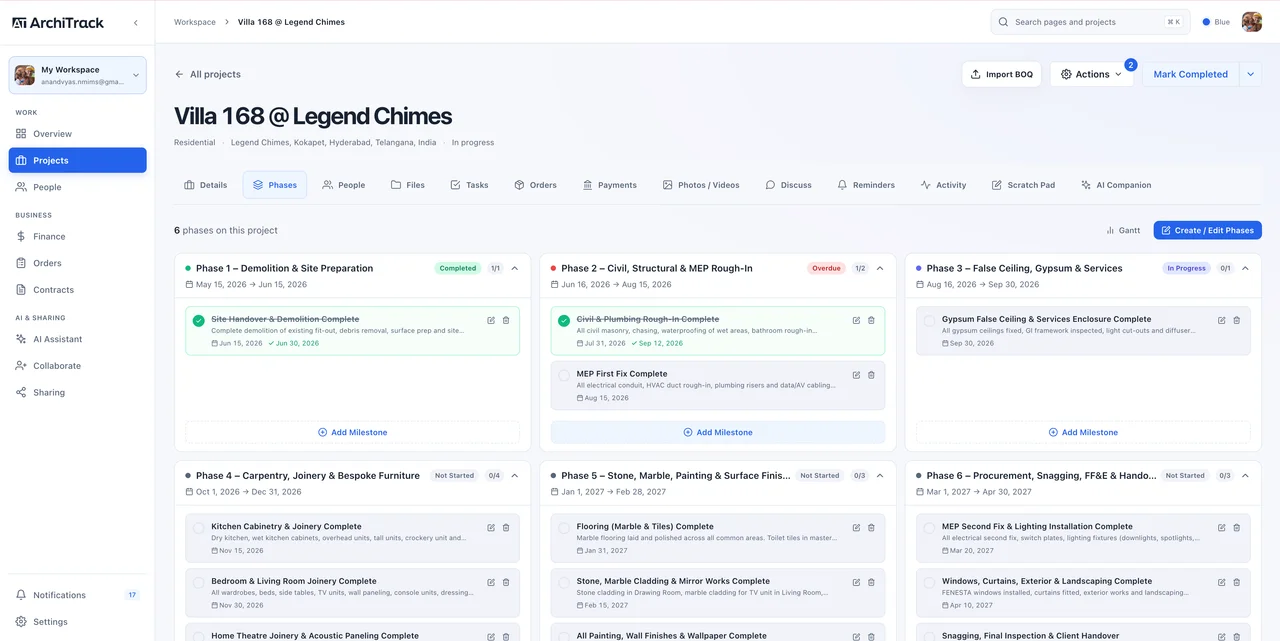Collapse Phase 1 – Demolition & Site Preparation

tap(515, 268)
